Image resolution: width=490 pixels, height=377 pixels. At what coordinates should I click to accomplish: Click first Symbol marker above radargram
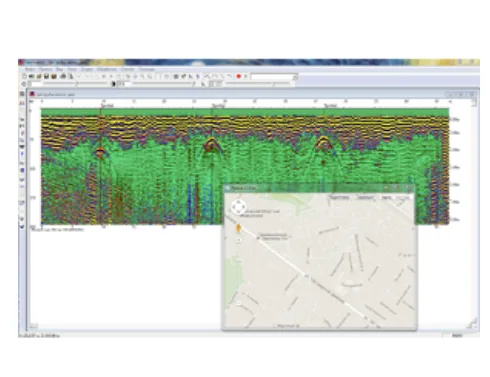click(107, 105)
